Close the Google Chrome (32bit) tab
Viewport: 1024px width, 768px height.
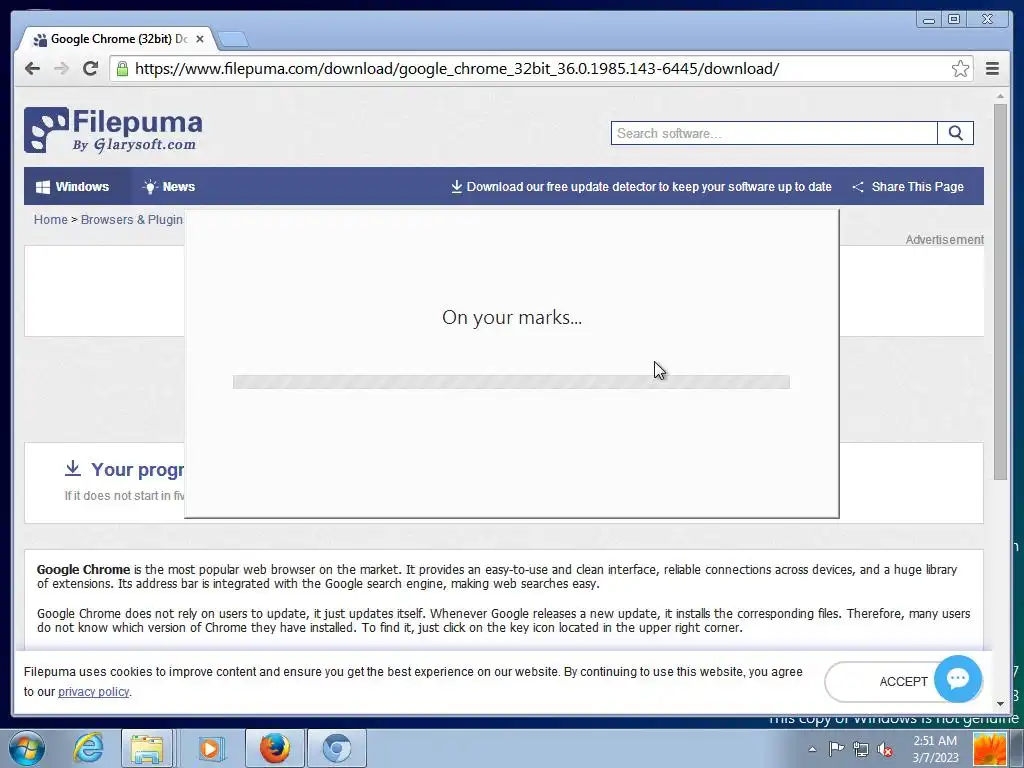(x=200, y=39)
